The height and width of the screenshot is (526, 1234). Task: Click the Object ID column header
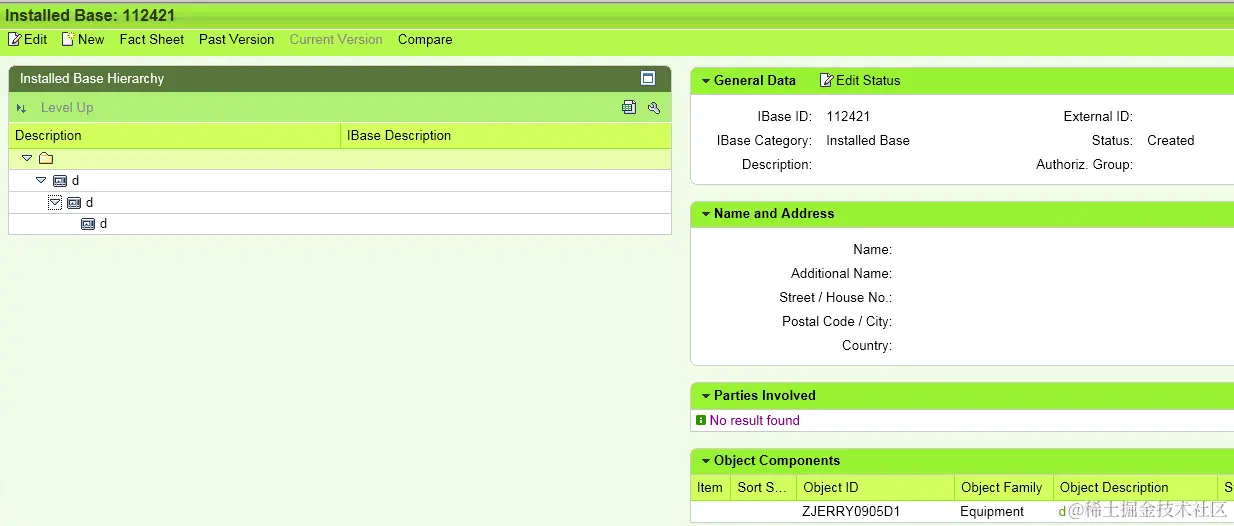tap(875, 487)
